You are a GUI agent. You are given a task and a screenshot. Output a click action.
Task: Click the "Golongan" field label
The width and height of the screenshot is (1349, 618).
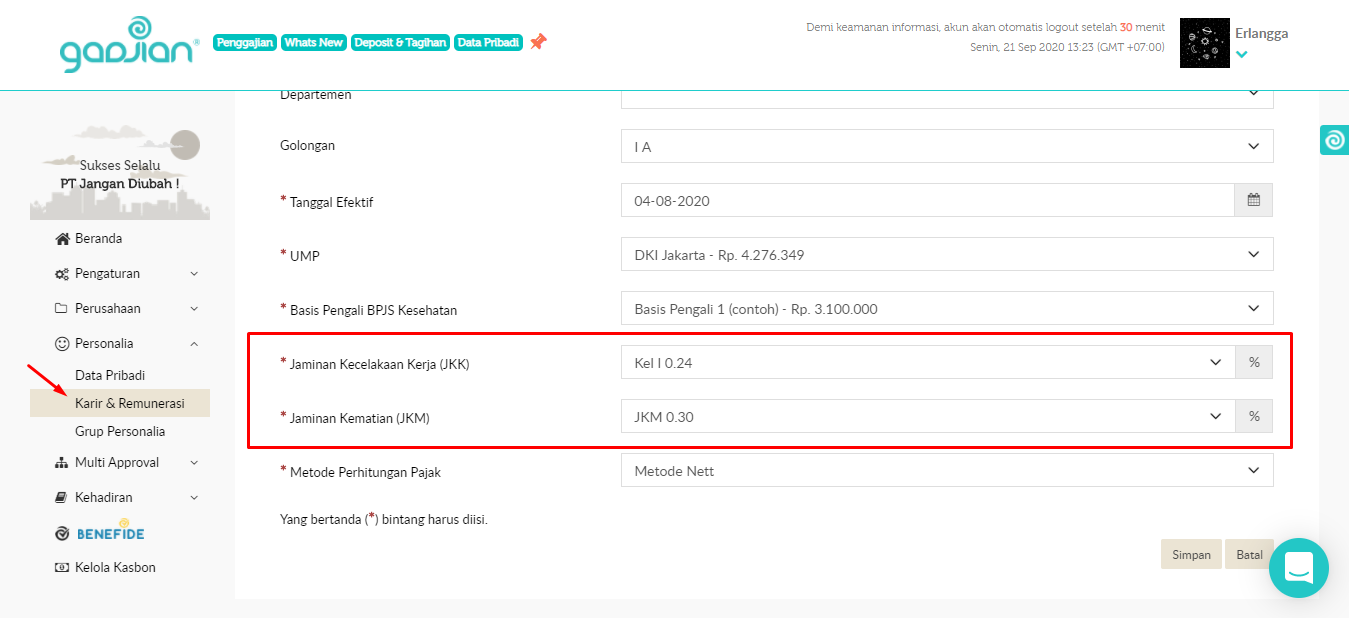point(308,146)
